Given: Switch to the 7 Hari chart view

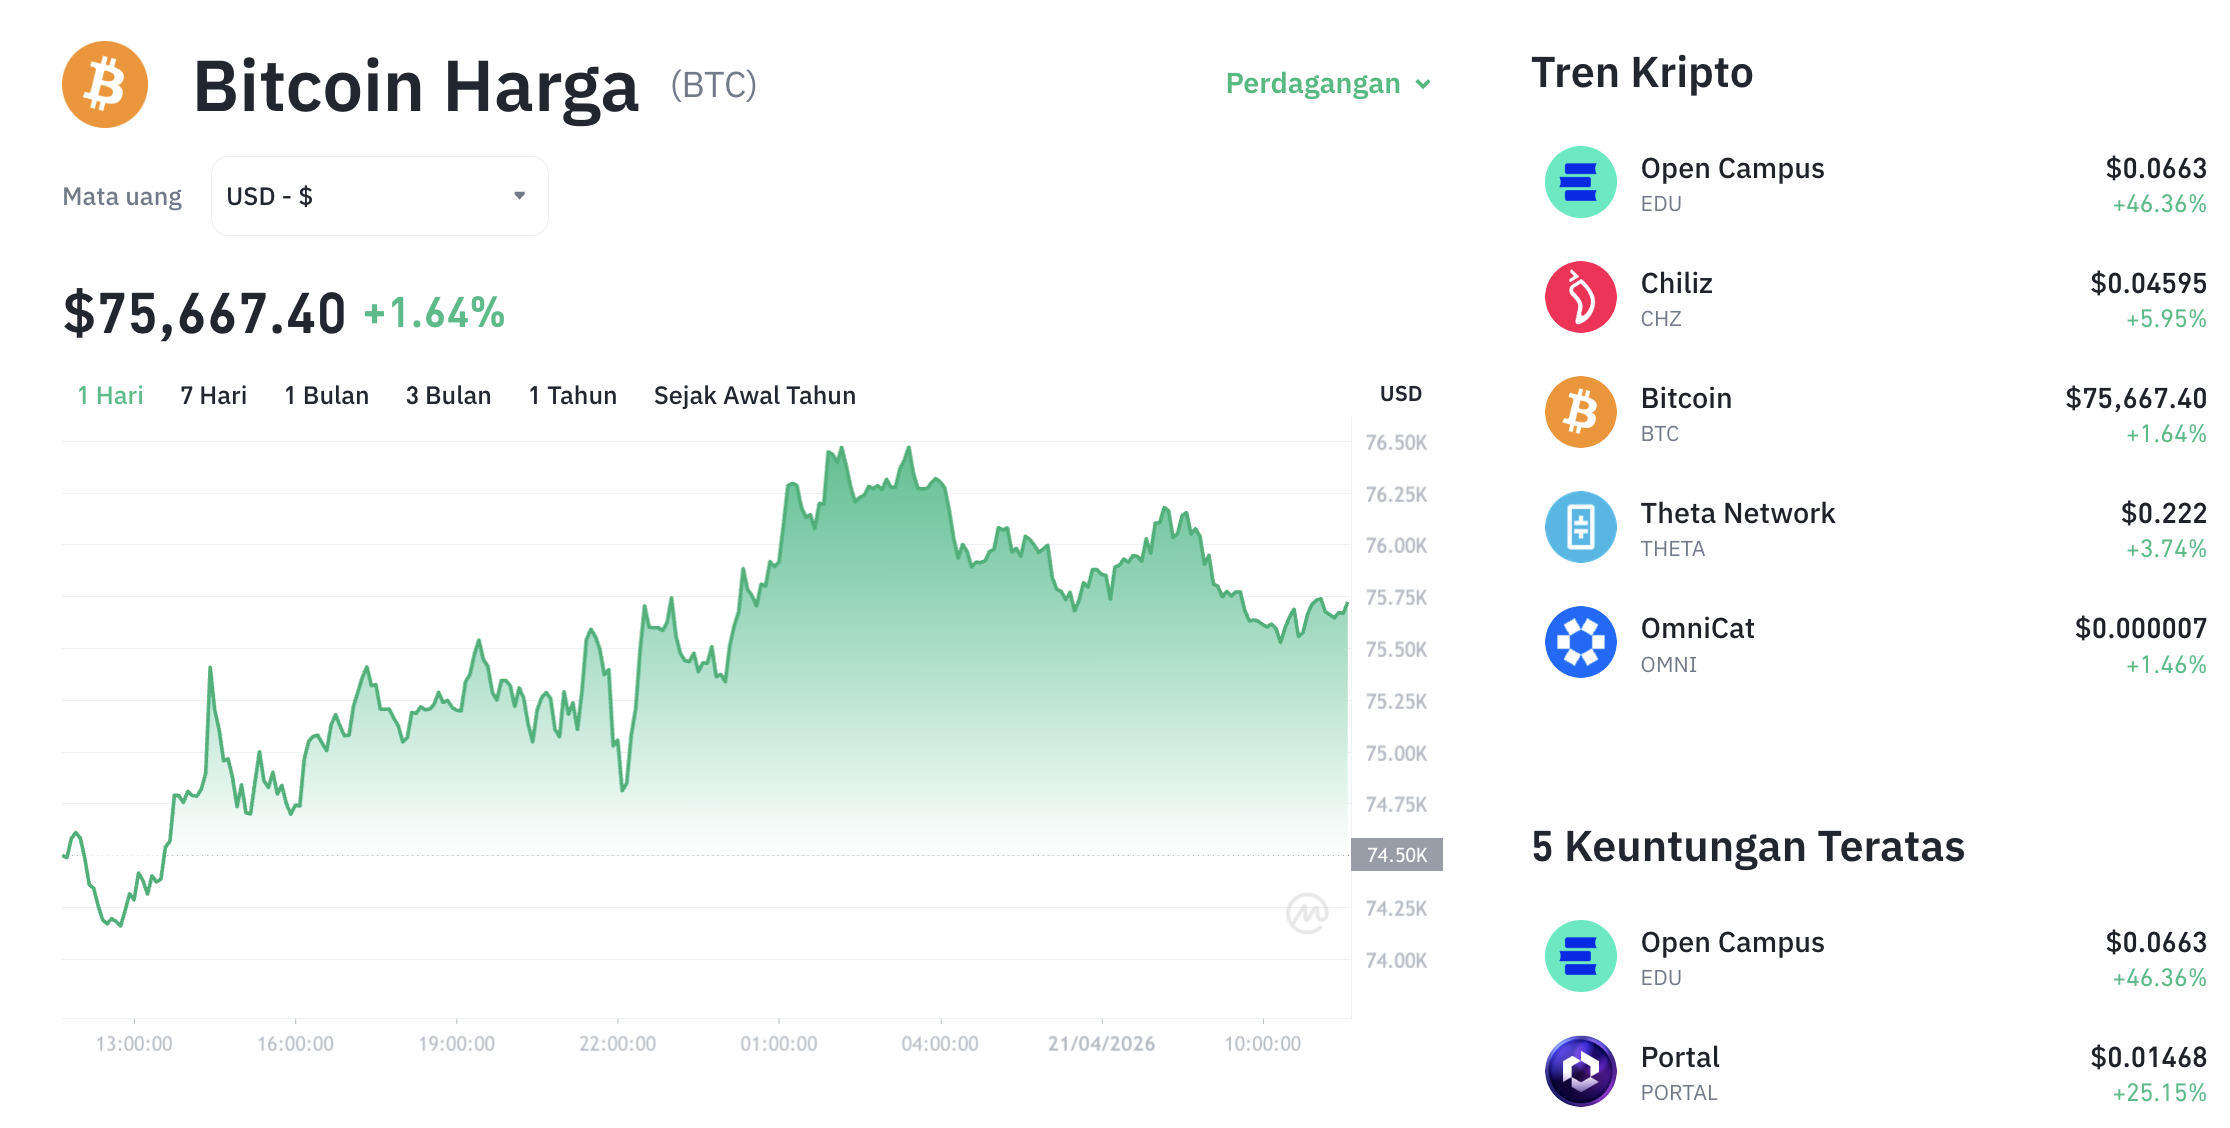Looking at the screenshot, I should (213, 395).
